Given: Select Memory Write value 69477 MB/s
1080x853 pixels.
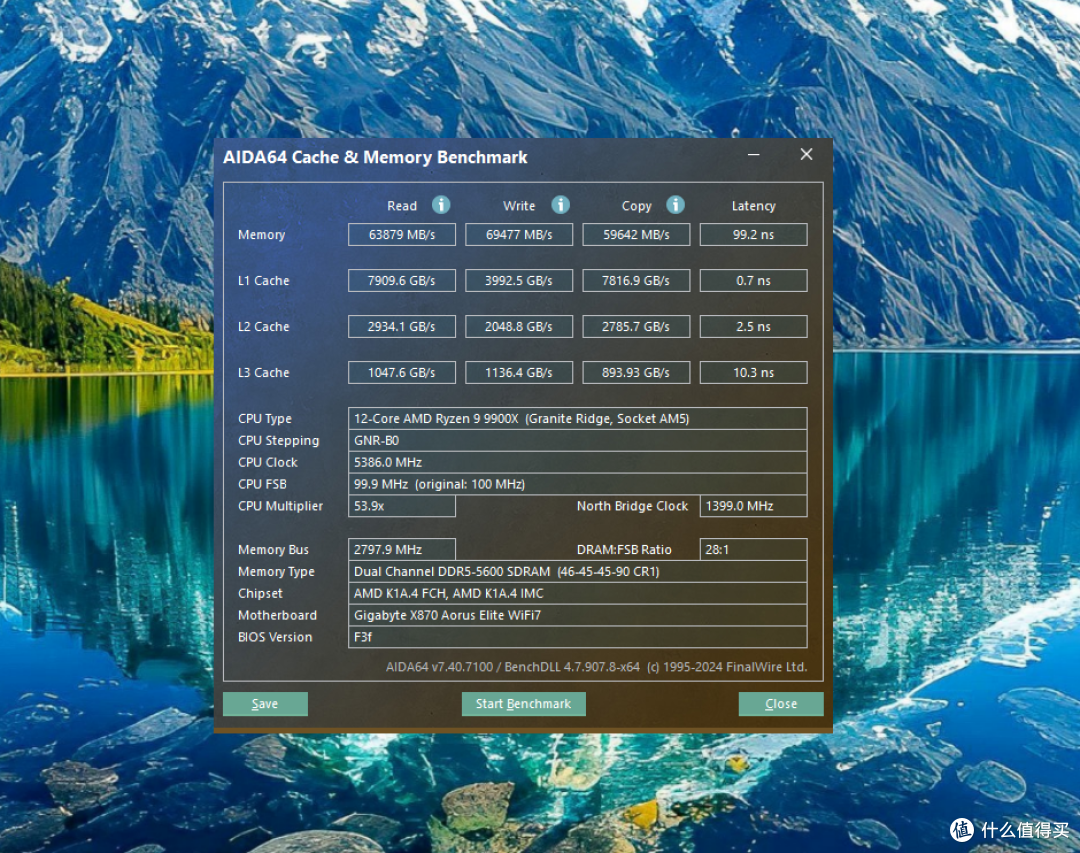Looking at the screenshot, I should click(x=519, y=234).
